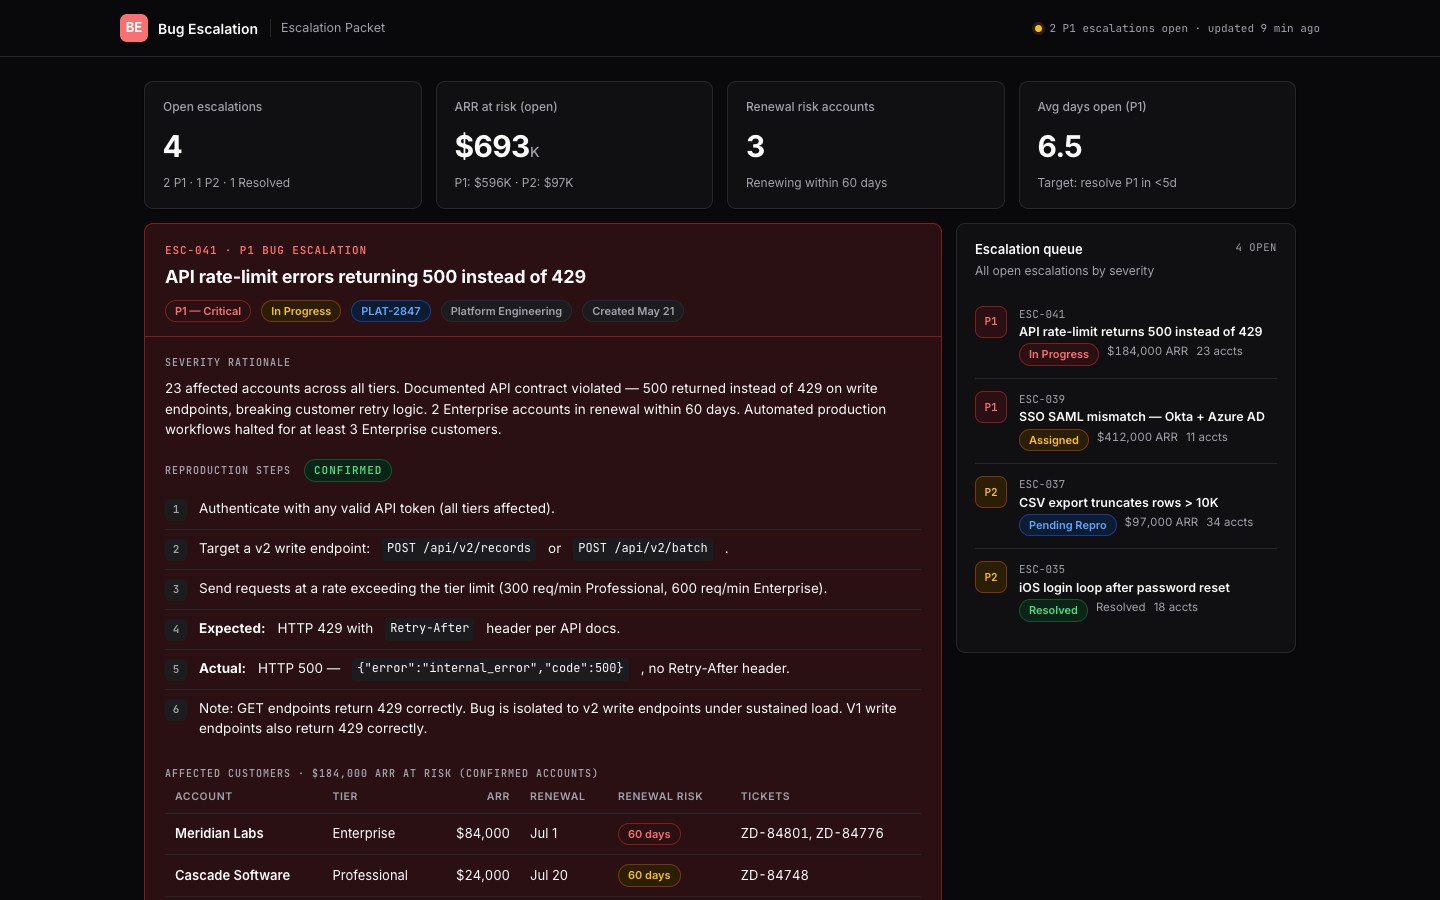The width and height of the screenshot is (1440, 900).
Task: Click the Jul 20 renewal date cell
Action: [x=549, y=875]
